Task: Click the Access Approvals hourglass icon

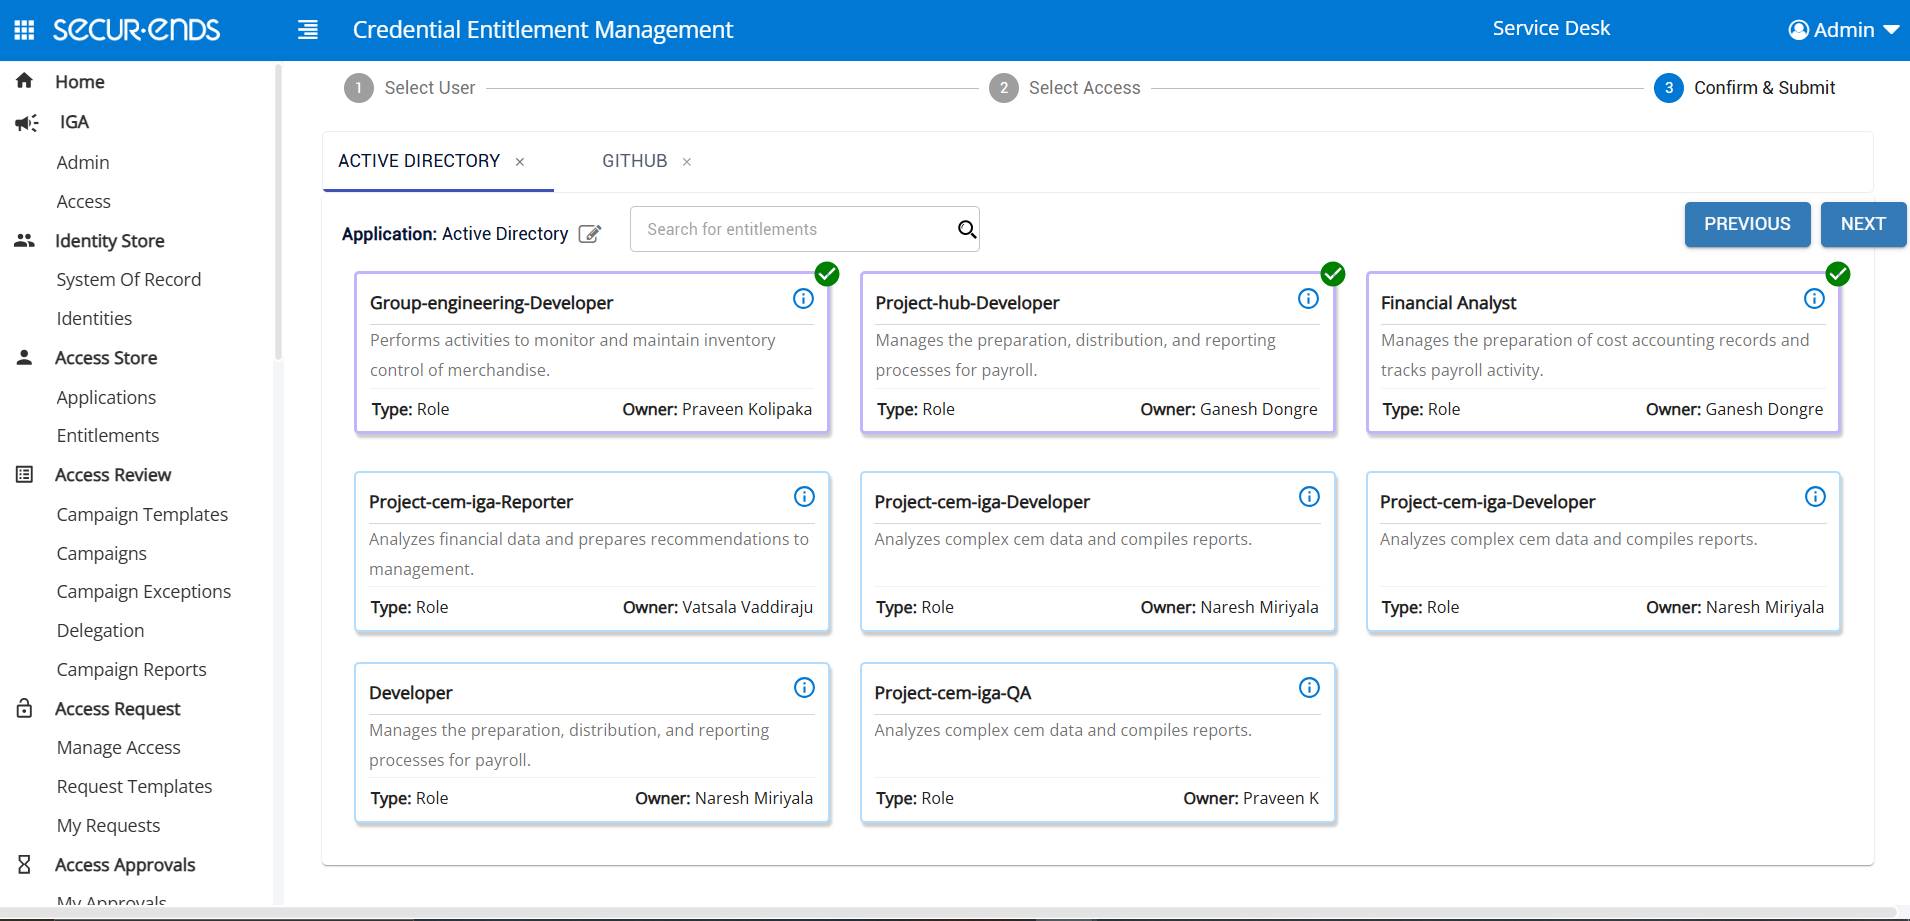Action: tap(25, 864)
